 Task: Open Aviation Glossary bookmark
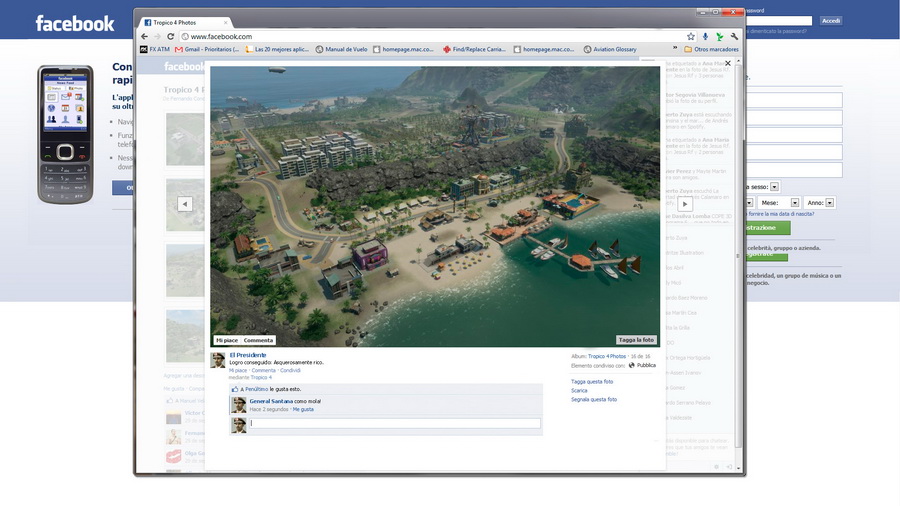611,49
